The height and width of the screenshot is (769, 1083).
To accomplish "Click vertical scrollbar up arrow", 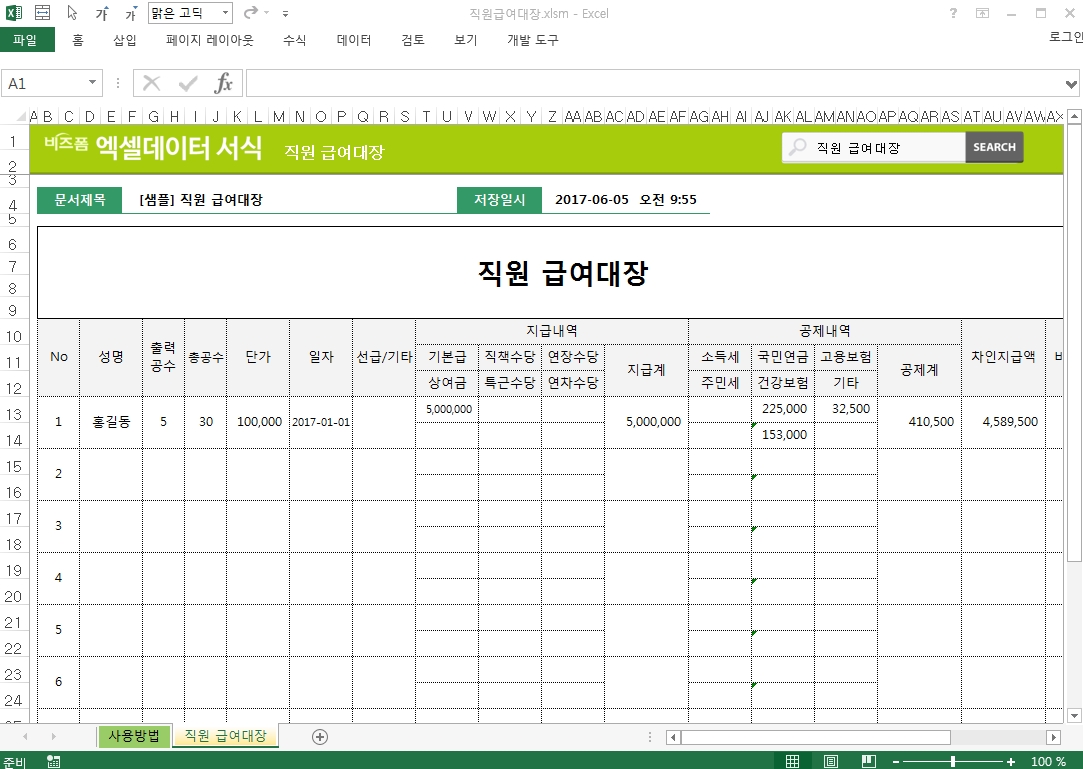I will coord(1073,117).
